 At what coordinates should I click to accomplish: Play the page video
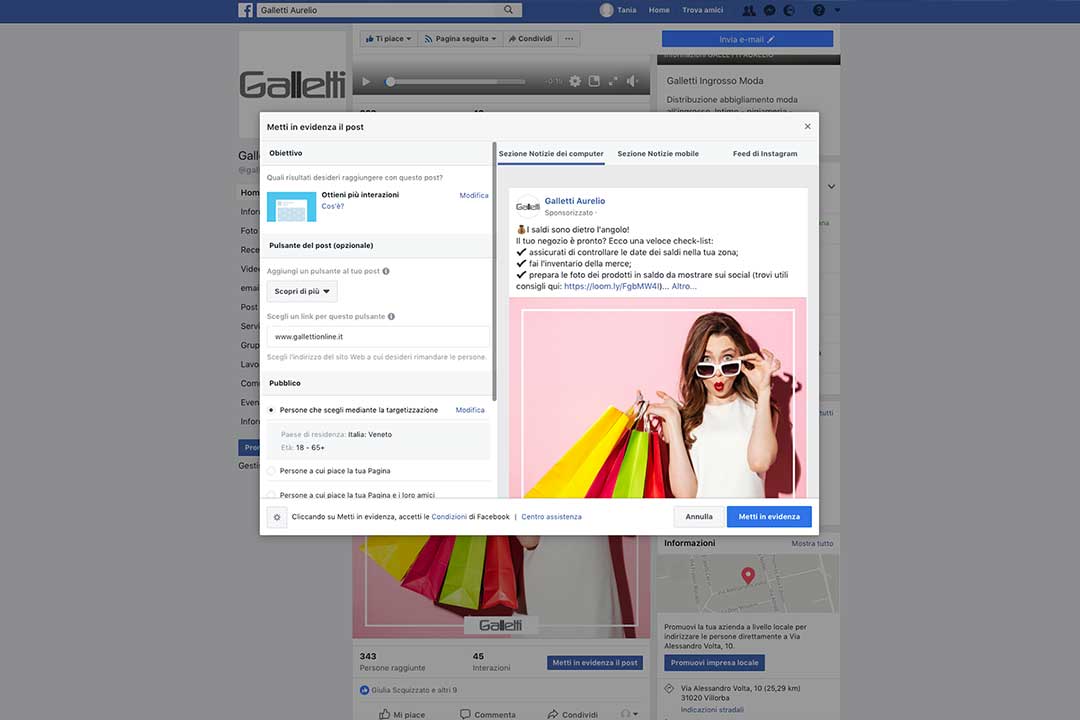pos(366,81)
